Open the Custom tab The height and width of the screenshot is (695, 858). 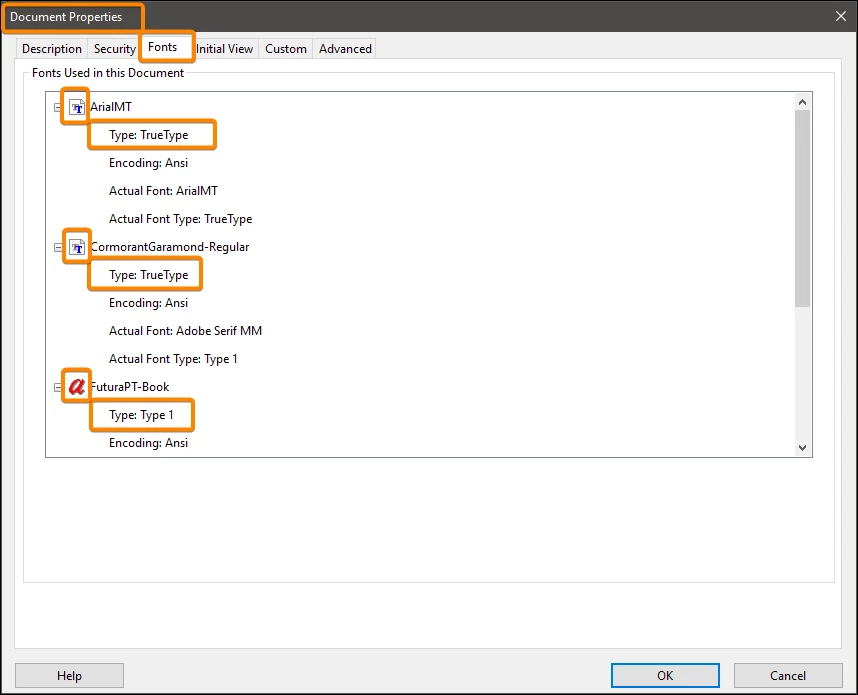(286, 49)
